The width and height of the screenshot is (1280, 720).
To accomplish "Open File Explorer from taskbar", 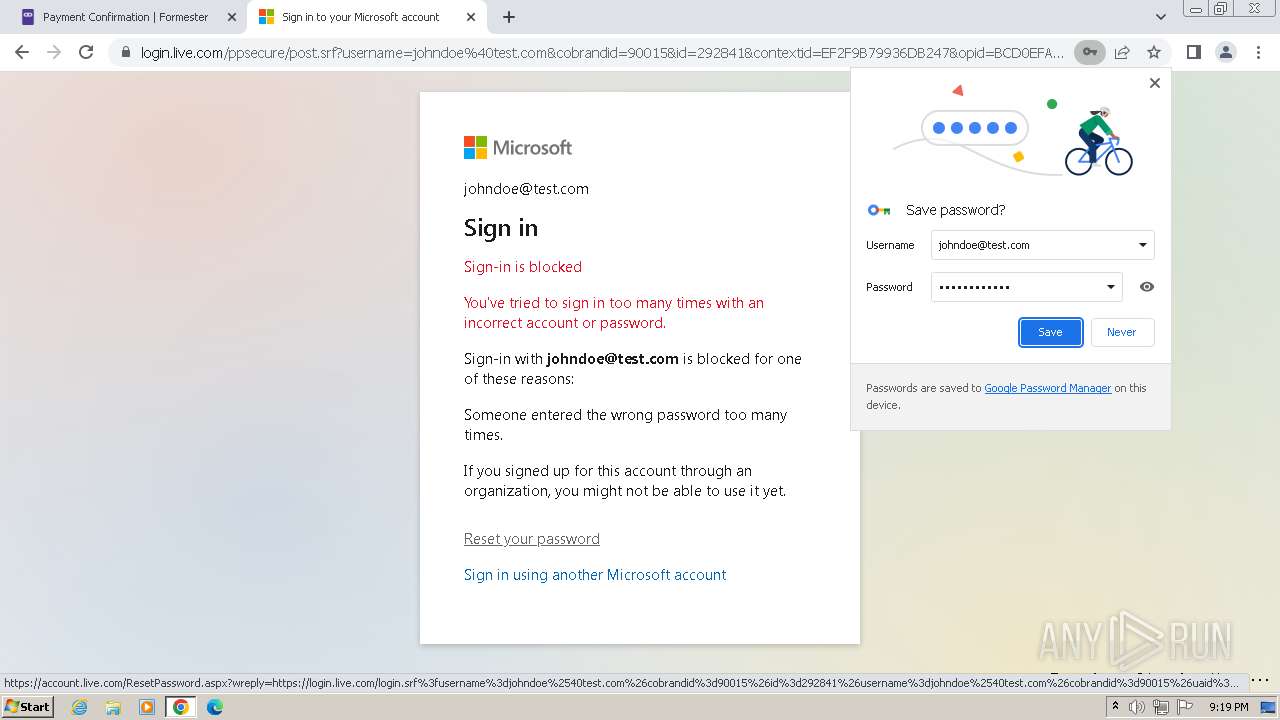I will tap(113, 707).
